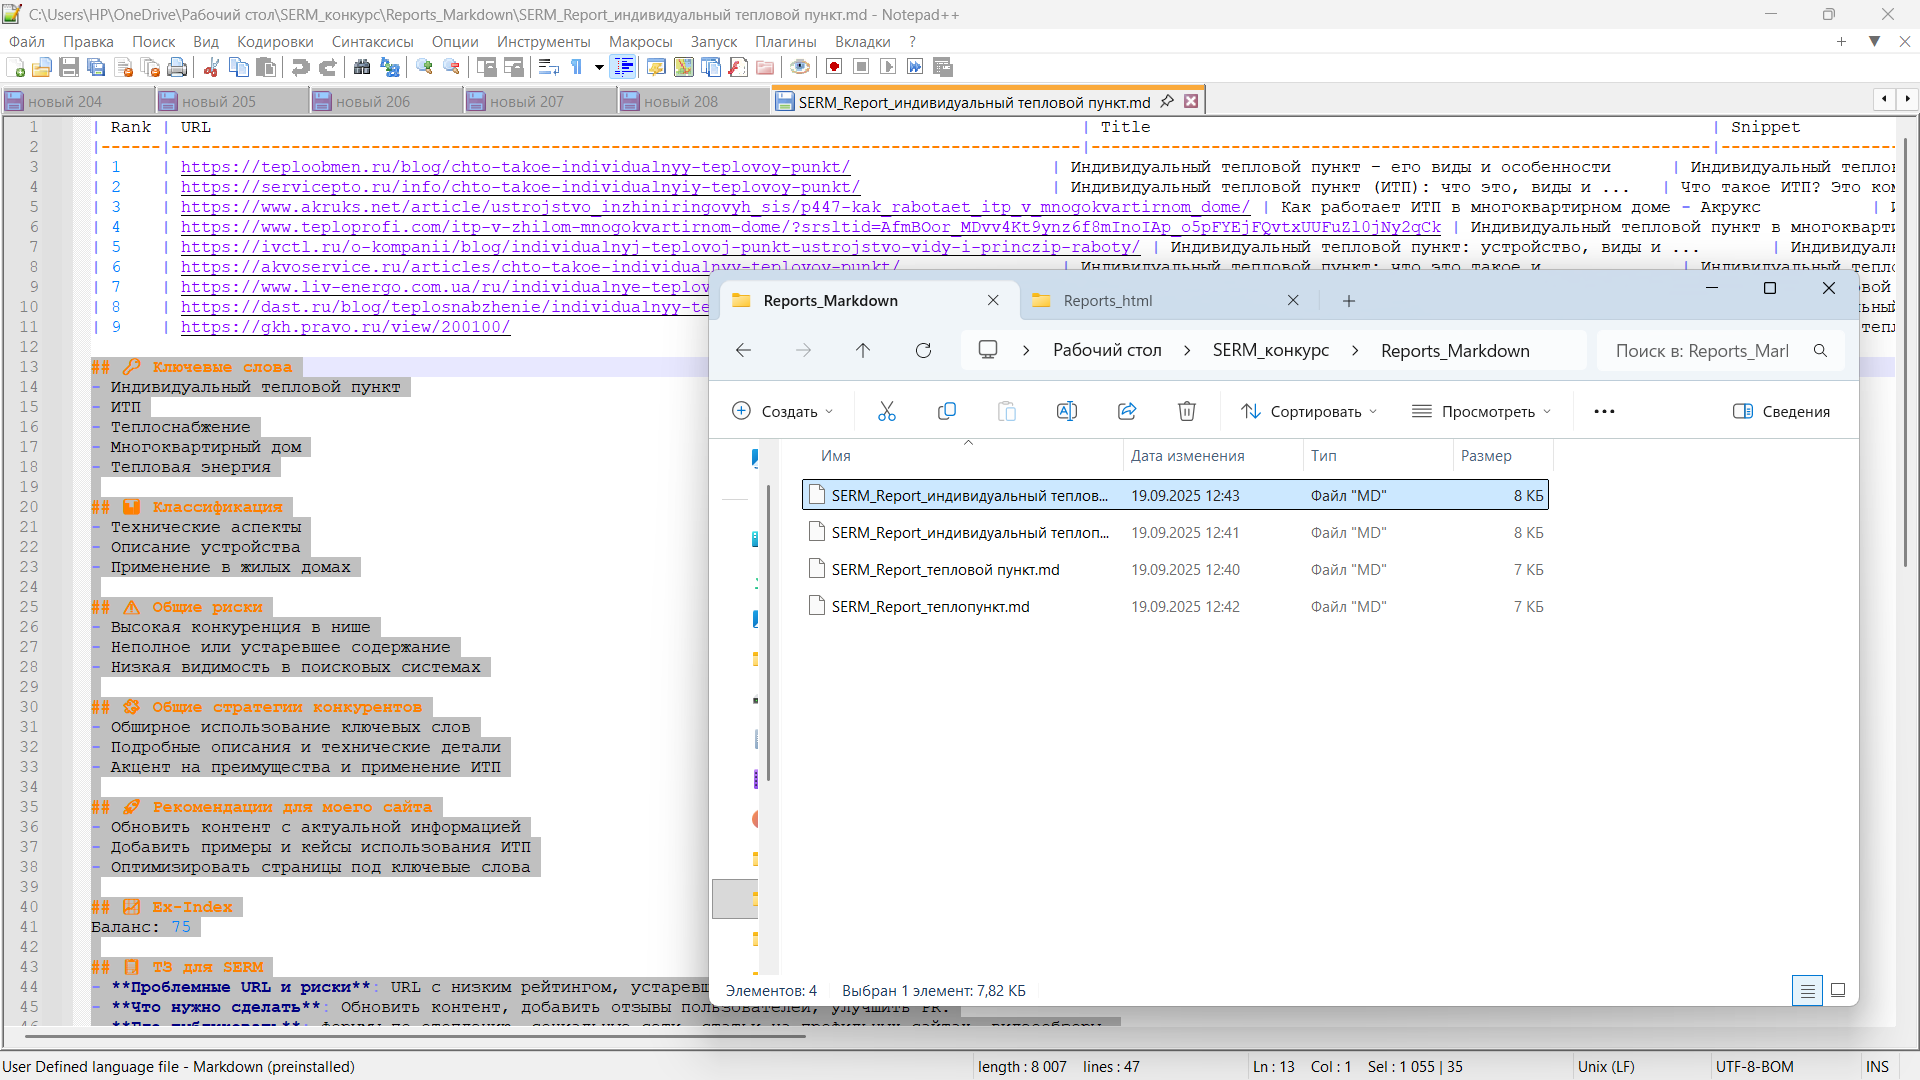Toggle the Сведения details pane
The image size is (1920, 1080).
[x=1782, y=411]
